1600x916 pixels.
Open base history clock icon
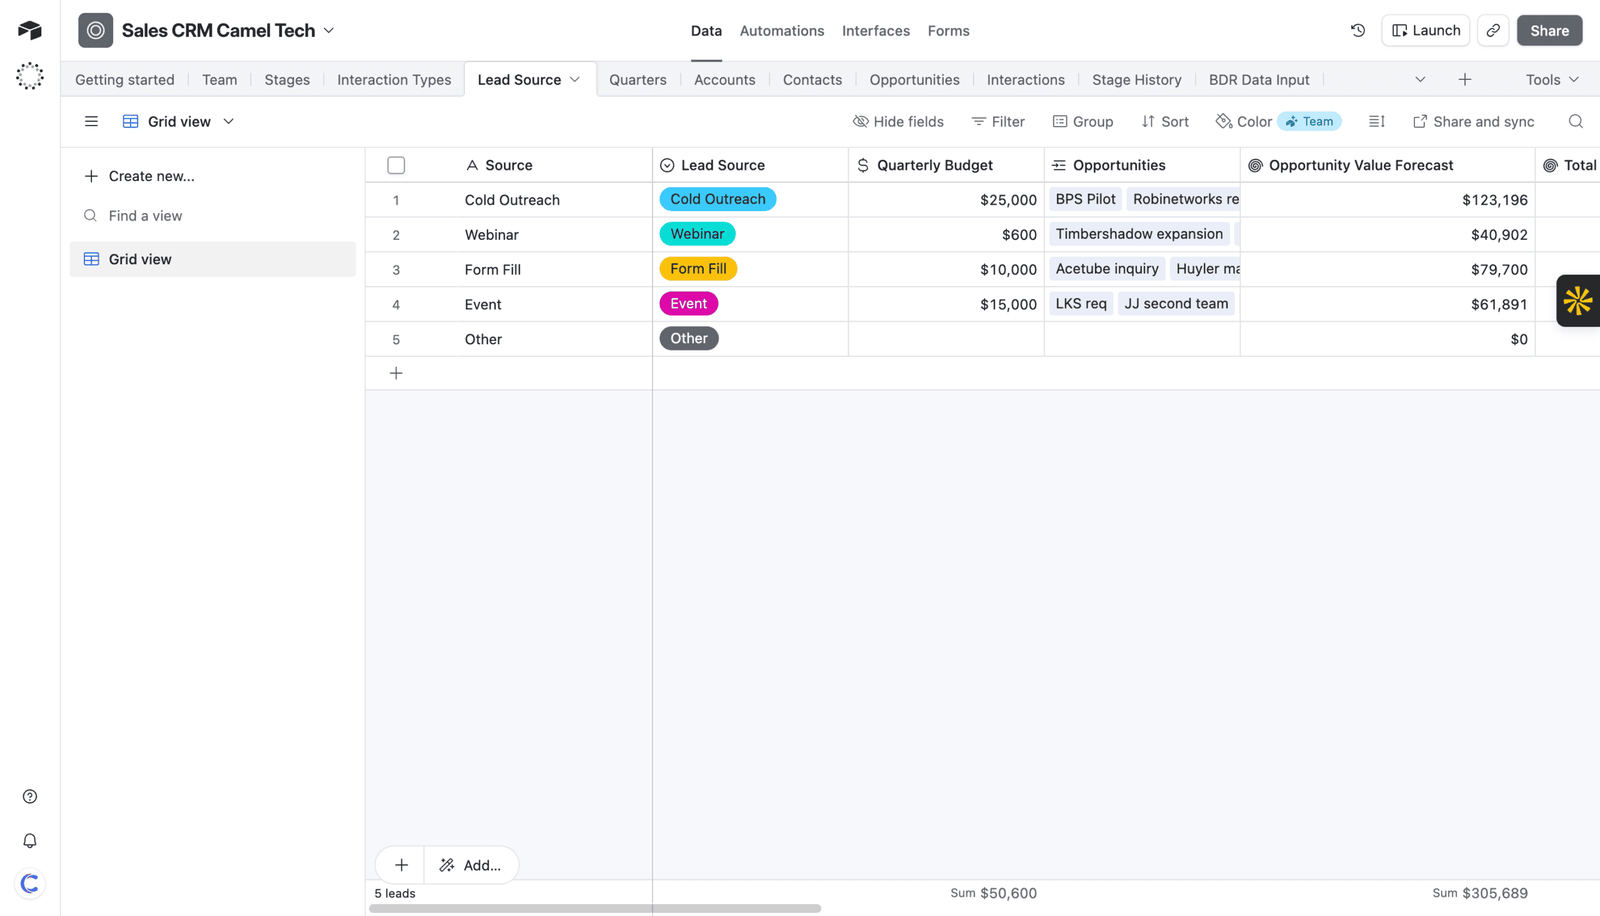(x=1358, y=30)
